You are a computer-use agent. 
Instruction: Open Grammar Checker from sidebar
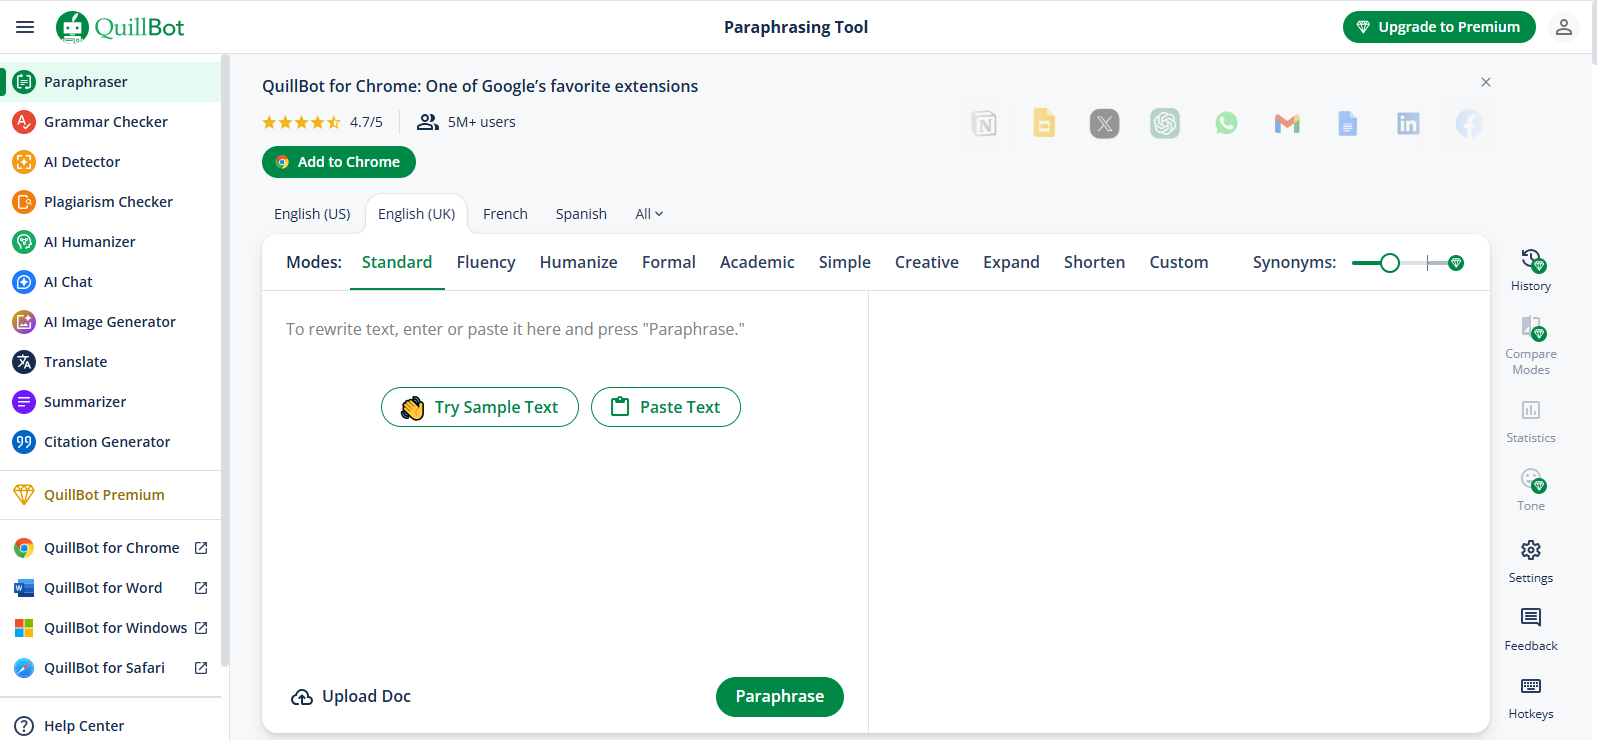point(110,122)
